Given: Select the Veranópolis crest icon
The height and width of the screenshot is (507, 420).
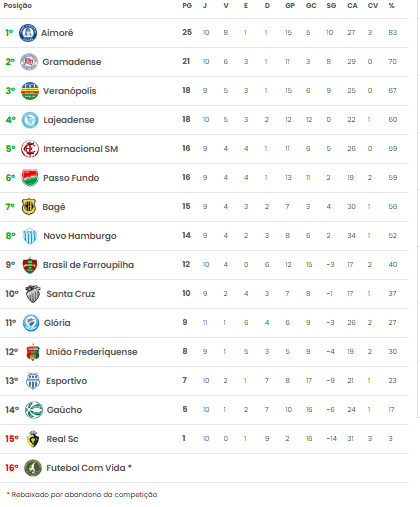Looking at the screenshot, I should point(30,91).
